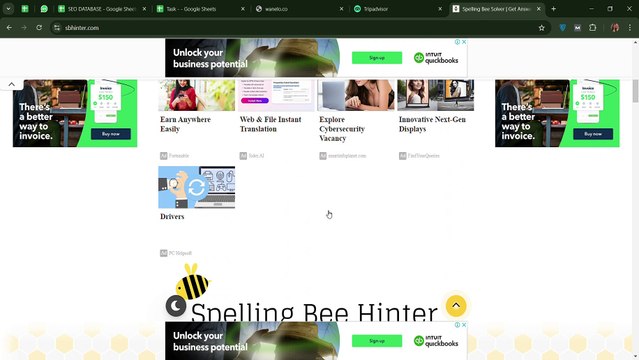Close the Spelling Bee Solver tab
Screen dimensions: 639x360
539,9
